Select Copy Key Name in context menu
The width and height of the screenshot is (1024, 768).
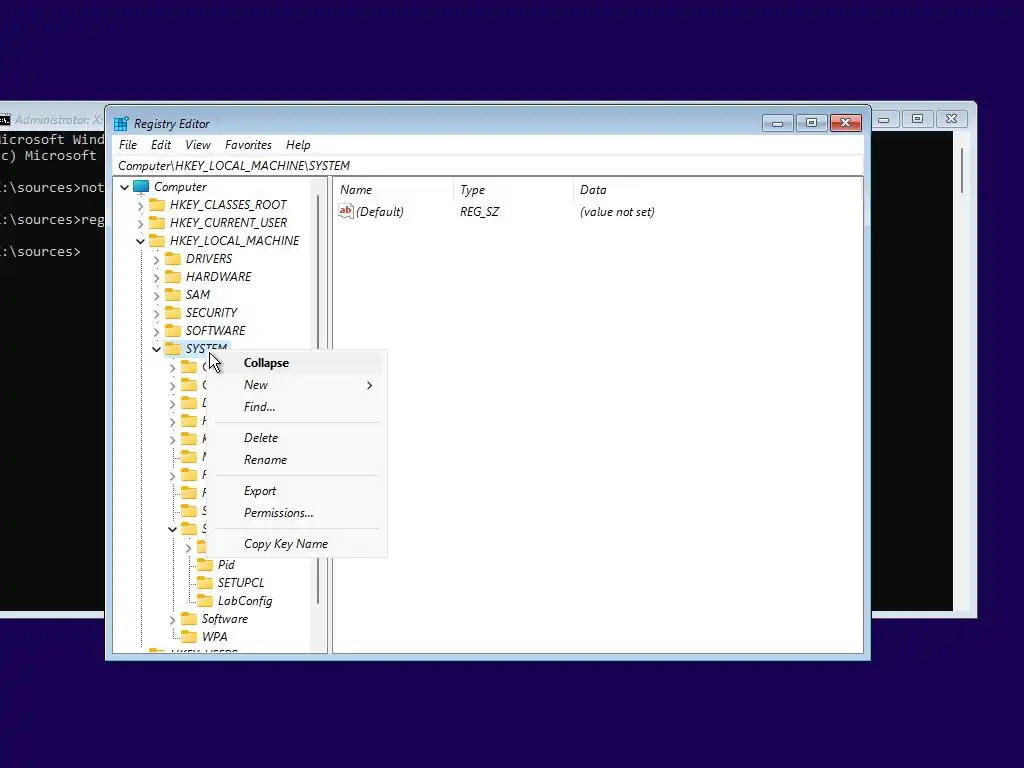pos(298,544)
